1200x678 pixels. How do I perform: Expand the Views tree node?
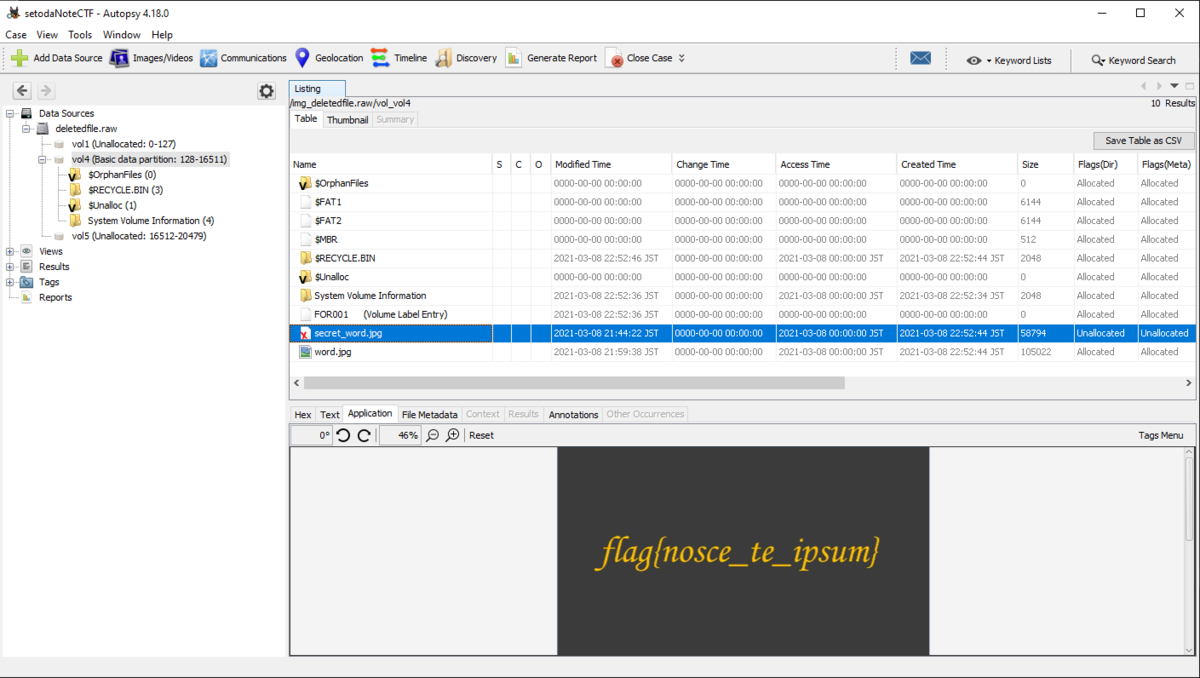coord(10,251)
